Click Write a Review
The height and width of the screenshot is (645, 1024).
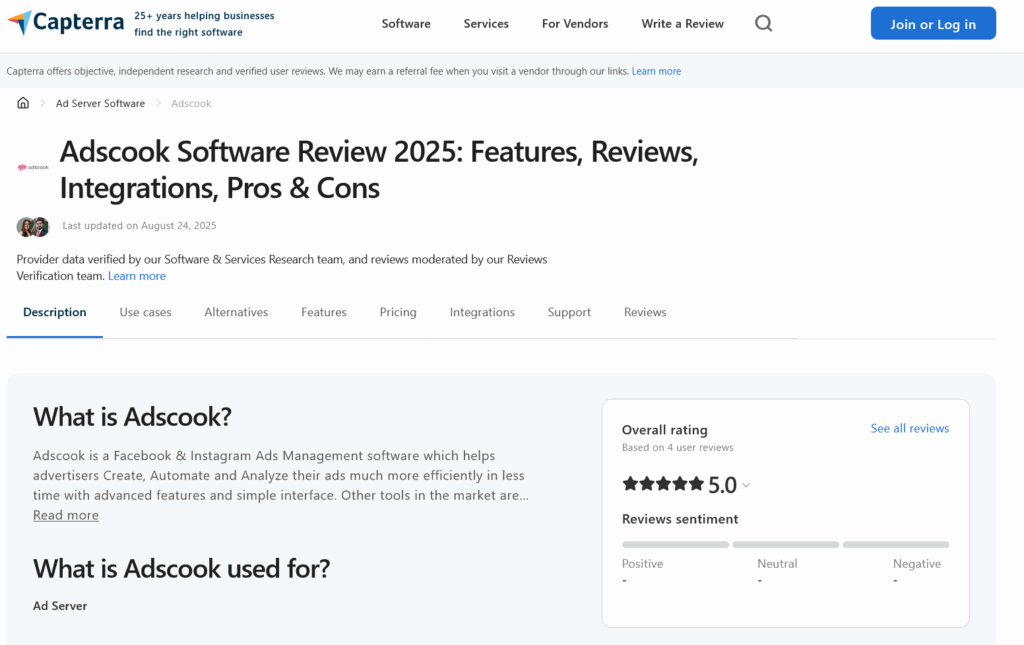point(682,24)
